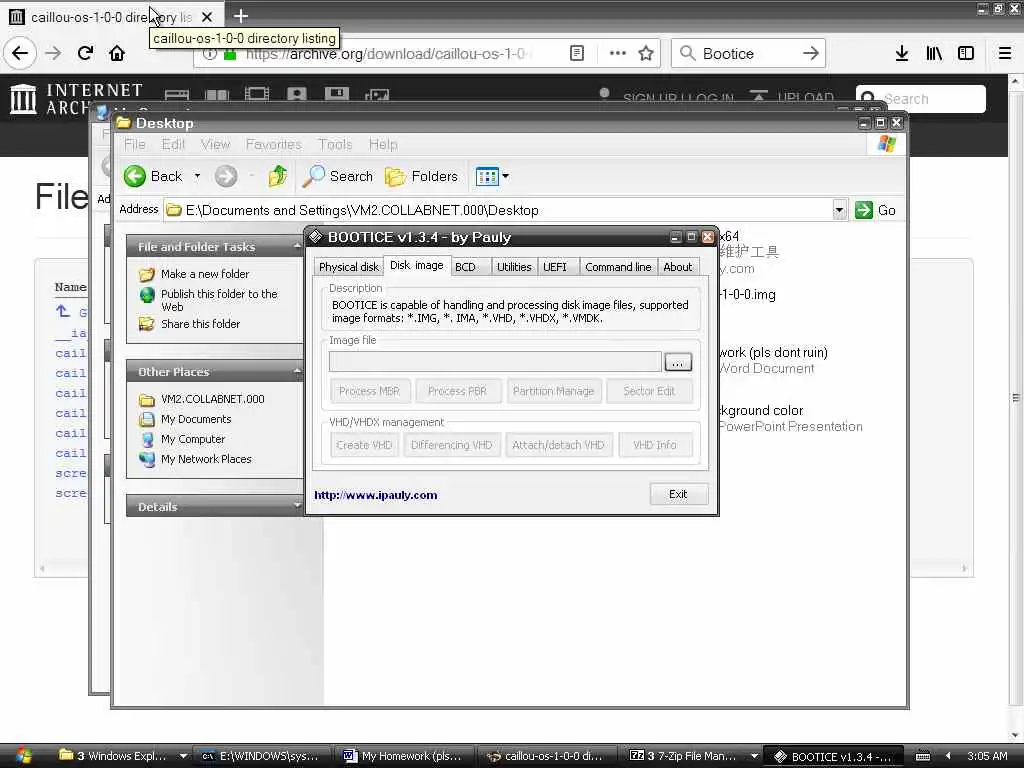Open Back history dropdown arrow

tap(197, 176)
